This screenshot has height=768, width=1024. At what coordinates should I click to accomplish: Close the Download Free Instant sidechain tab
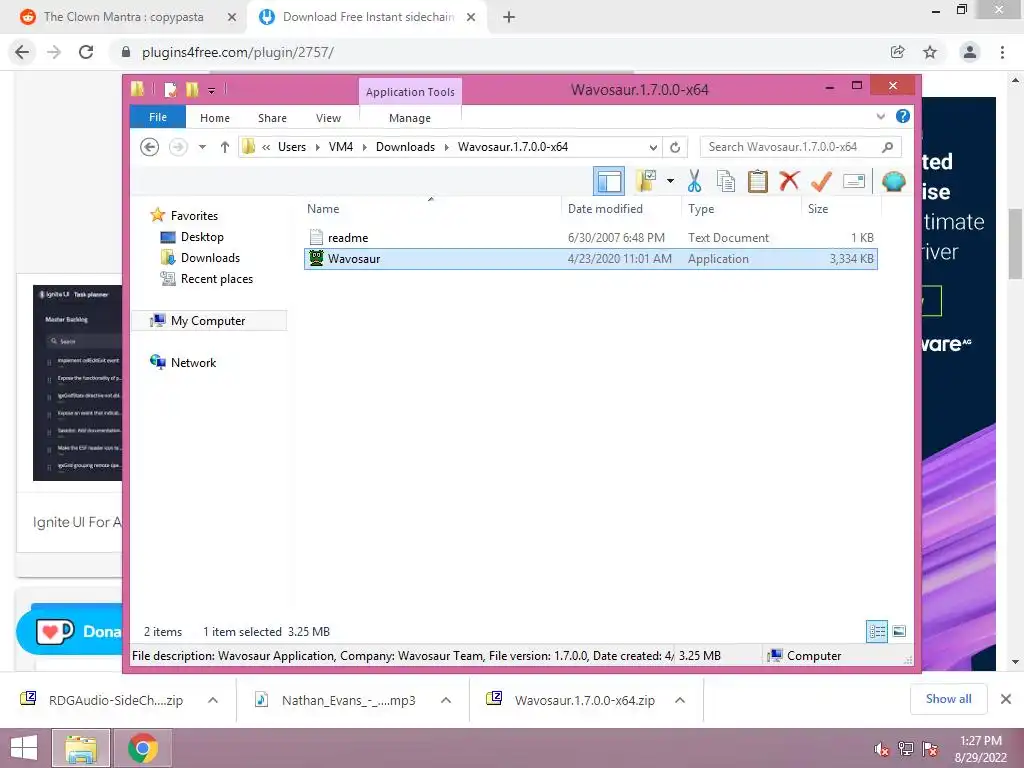pyautogui.click(x=471, y=17)
